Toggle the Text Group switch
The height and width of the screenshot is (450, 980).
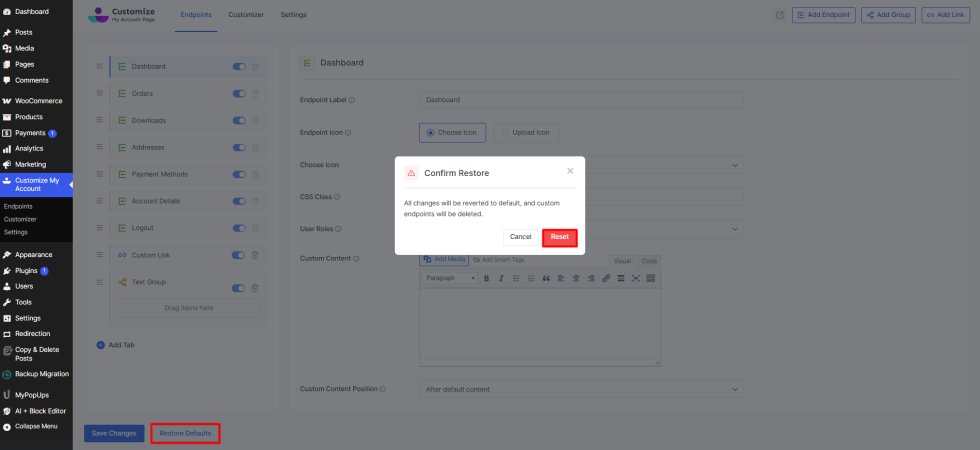[x=238, y=288]
